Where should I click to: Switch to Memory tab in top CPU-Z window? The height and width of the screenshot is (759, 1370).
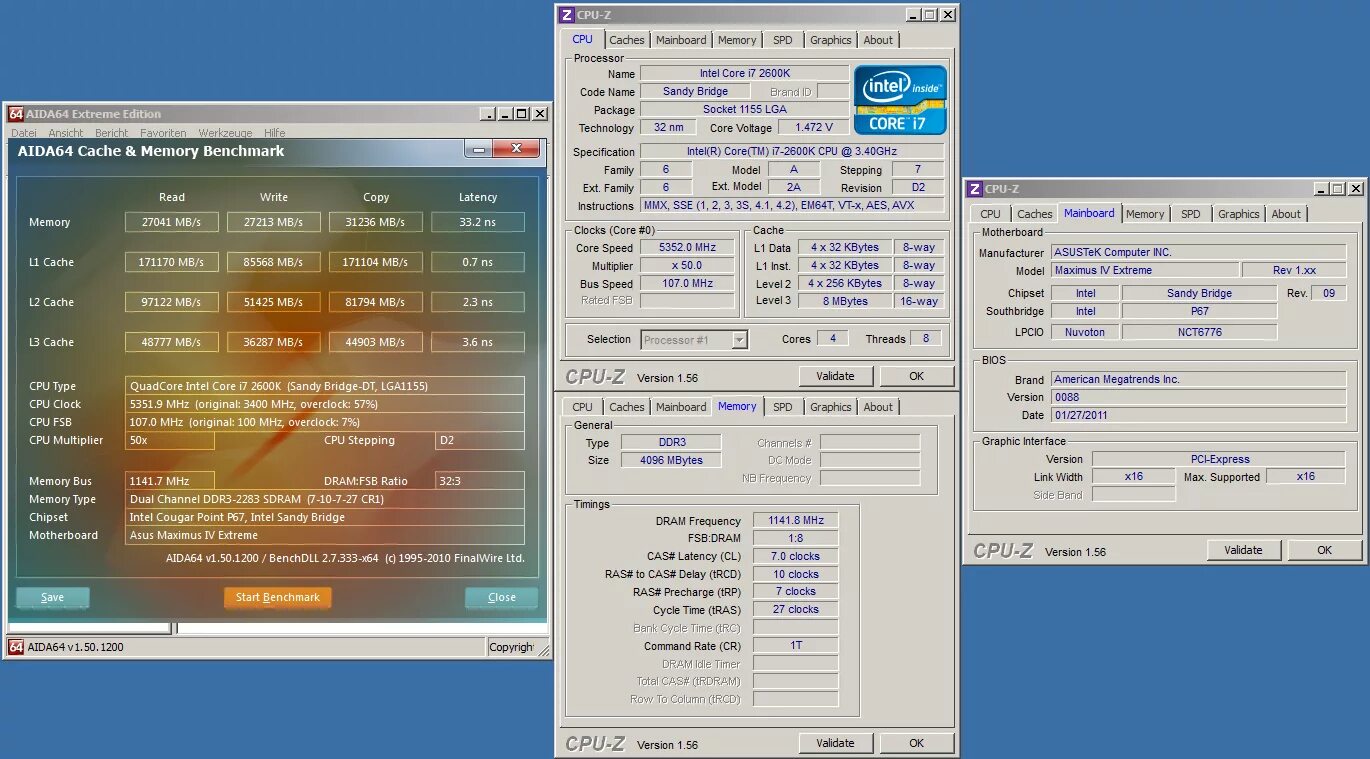(737, 40)
